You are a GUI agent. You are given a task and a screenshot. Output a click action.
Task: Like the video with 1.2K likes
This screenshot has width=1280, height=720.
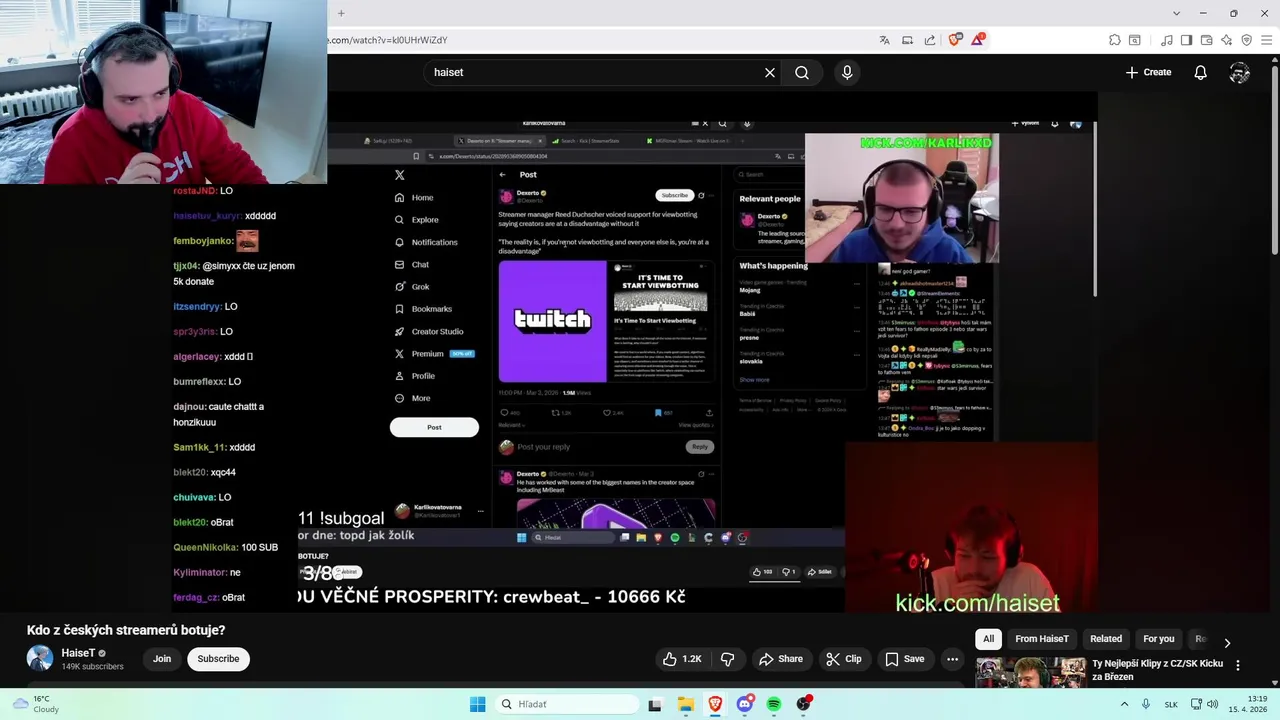[x=682, y=659]
